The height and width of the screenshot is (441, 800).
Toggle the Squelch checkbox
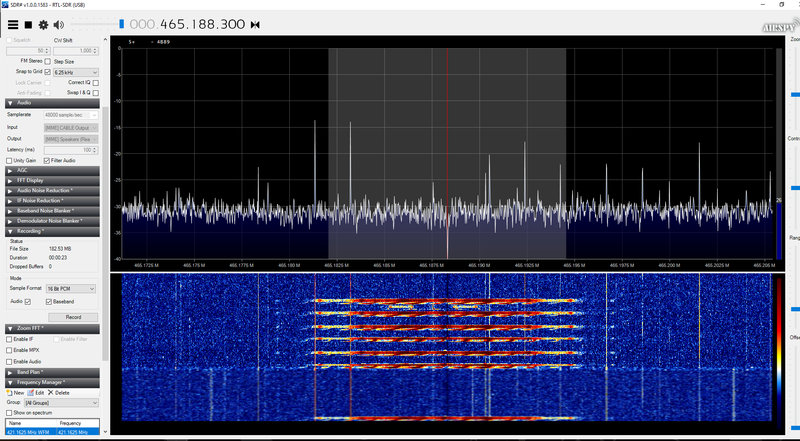[9, 40]
